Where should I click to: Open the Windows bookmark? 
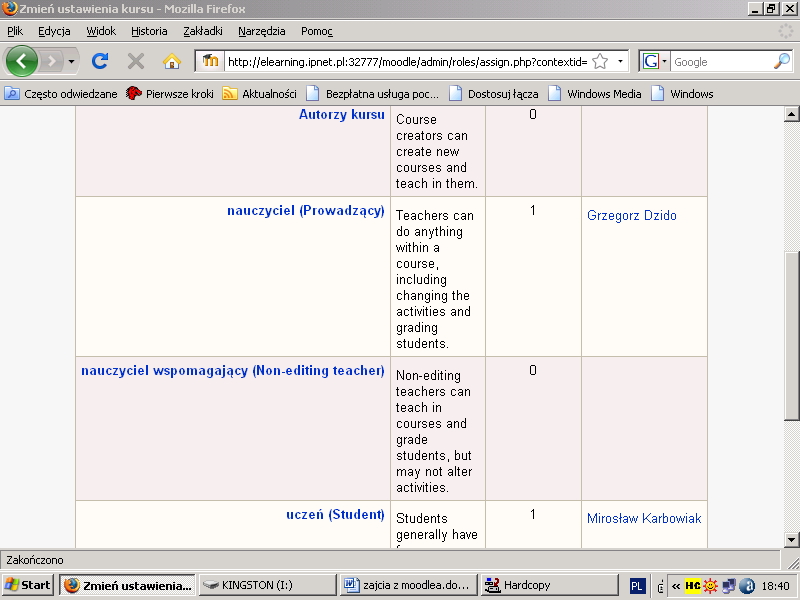(x=682, y=94)
